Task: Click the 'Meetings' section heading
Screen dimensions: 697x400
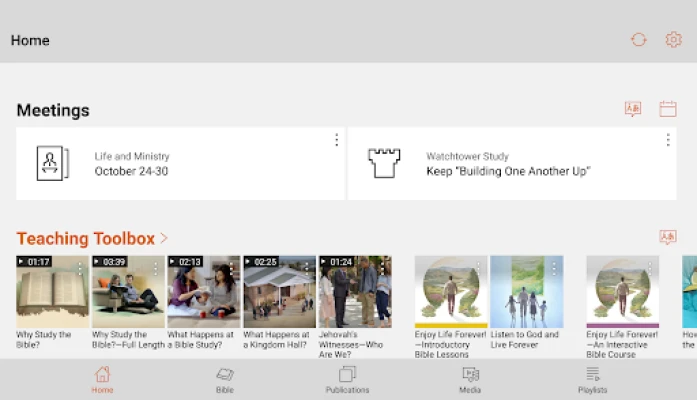Action: [53, 110]
